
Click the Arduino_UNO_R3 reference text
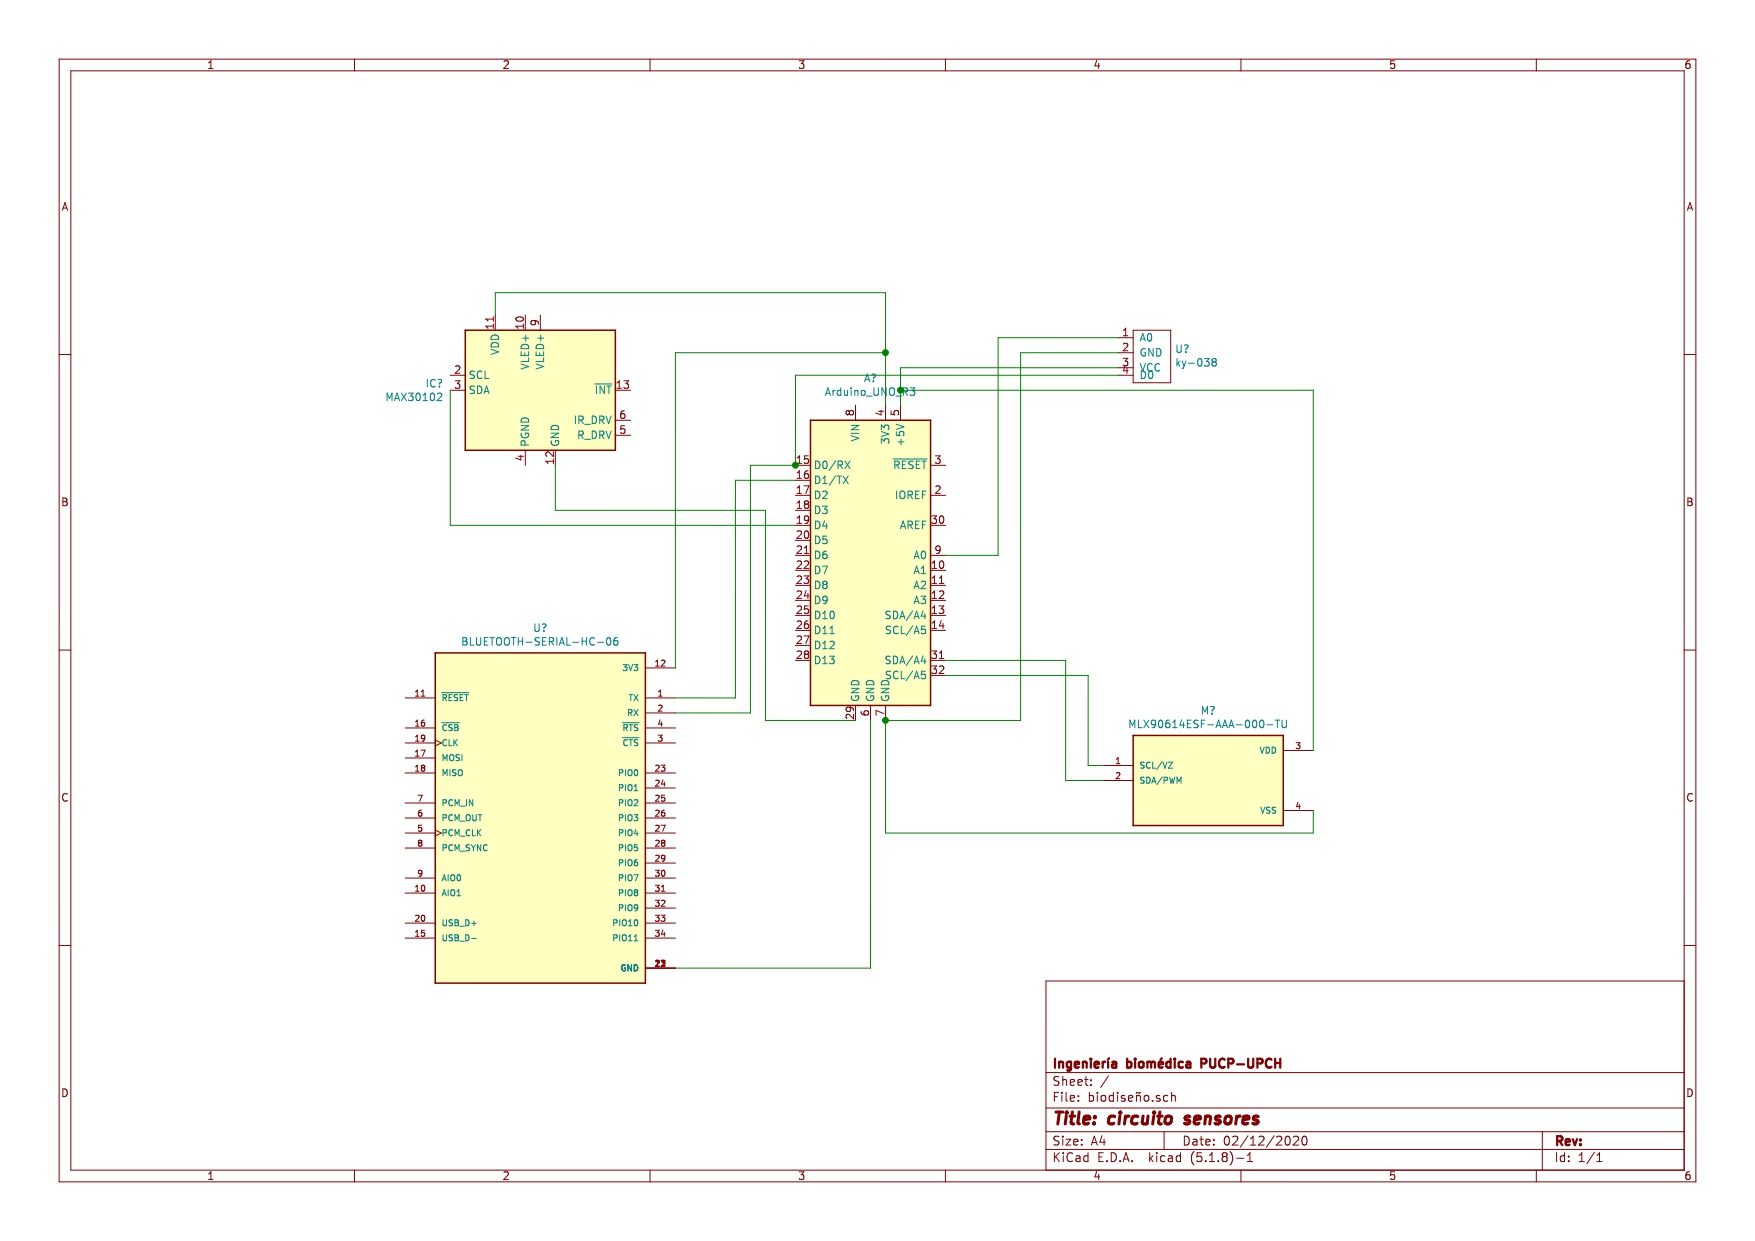(x=870, y=392)
